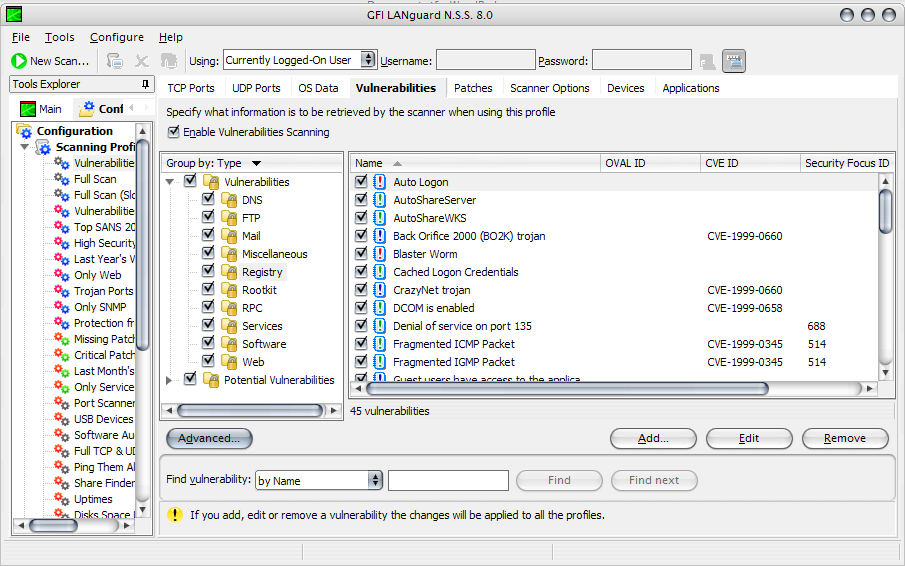The height and width of the screenshot is (566, 905).
Task: Open Find vulnerability by Name dropdown
Action: [375, 480]
